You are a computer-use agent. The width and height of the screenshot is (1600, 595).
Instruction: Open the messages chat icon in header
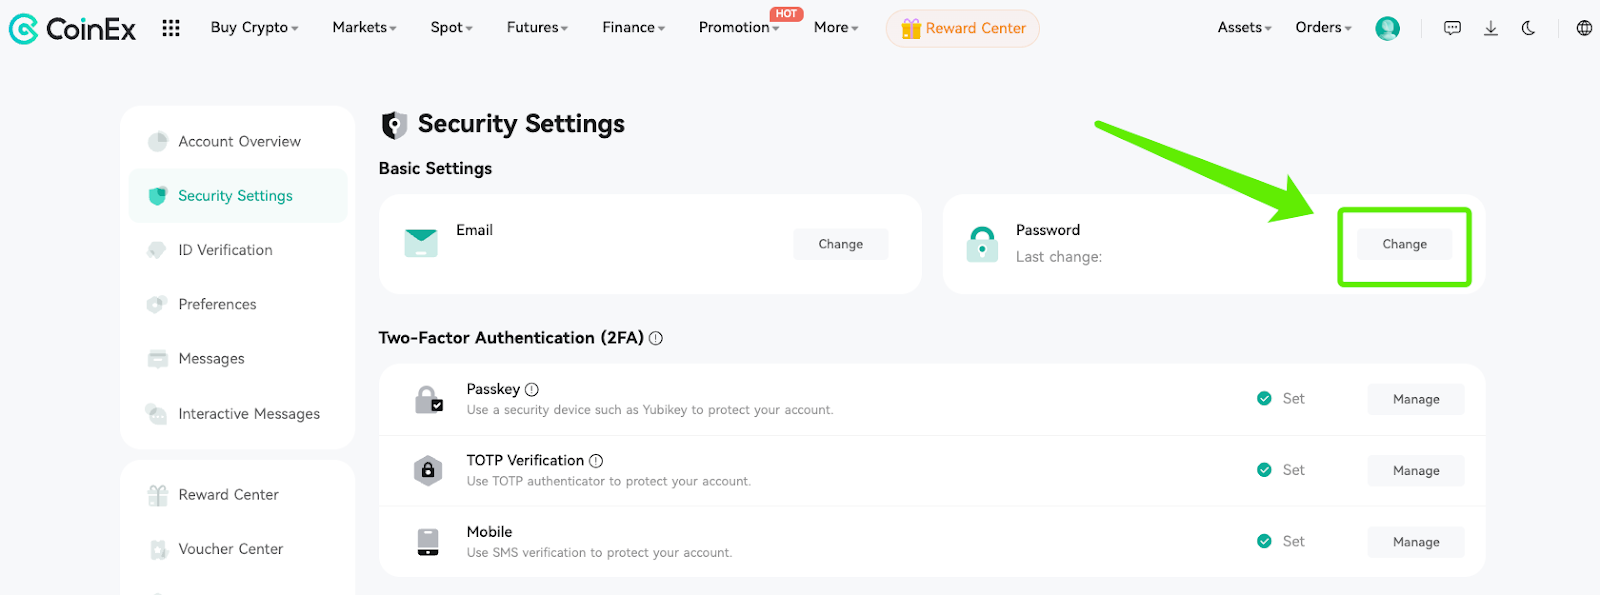tap(1452, 28)
